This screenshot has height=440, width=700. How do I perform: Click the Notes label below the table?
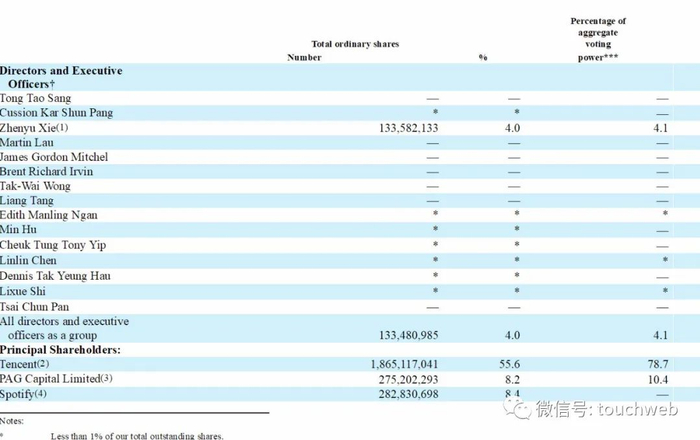point(12,421)
